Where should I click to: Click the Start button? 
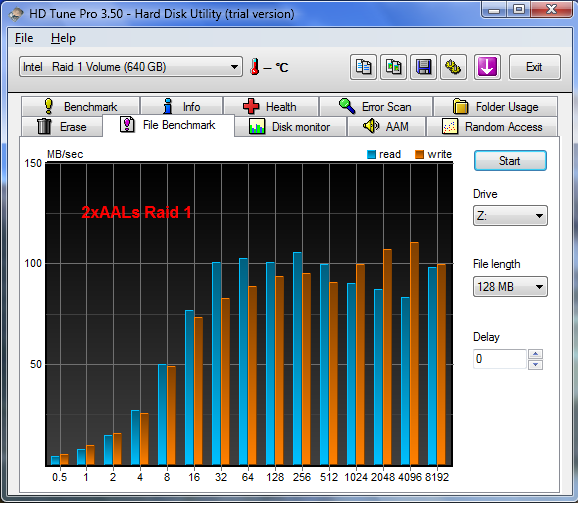point(510,161)
